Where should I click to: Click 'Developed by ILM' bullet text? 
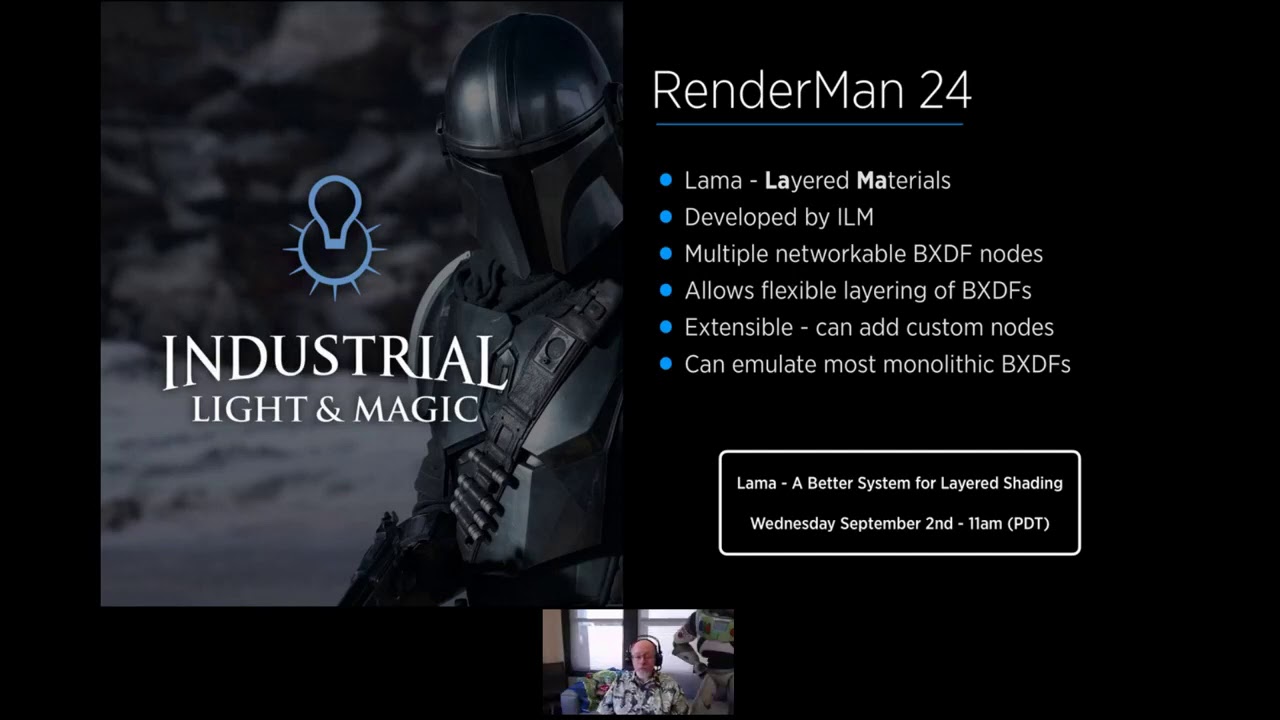(779, 217)
